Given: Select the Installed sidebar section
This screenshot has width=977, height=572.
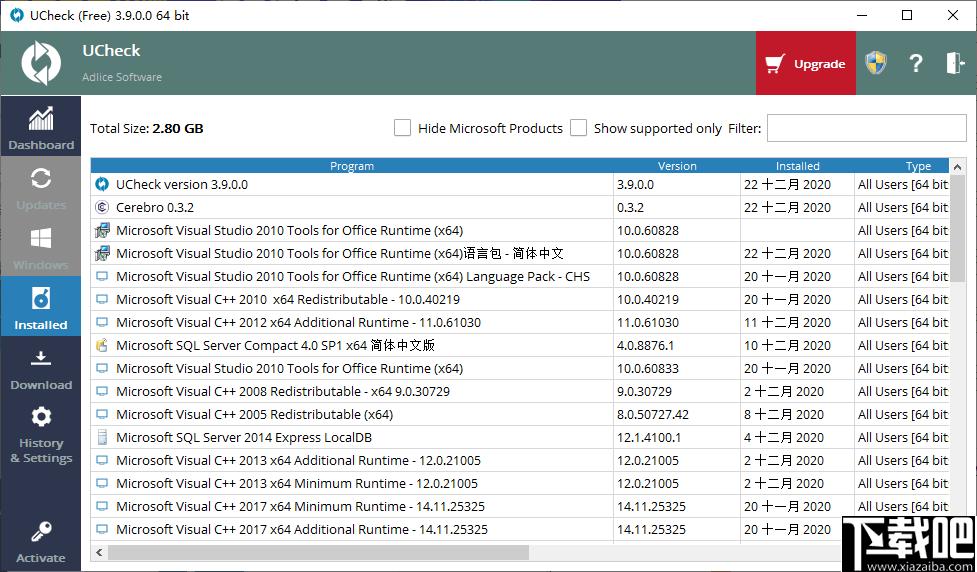Looking at the screenshot, I should pos(41,306).
